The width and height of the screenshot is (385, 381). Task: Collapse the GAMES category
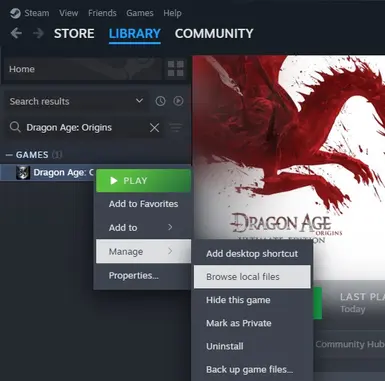[x=9, y=155]
